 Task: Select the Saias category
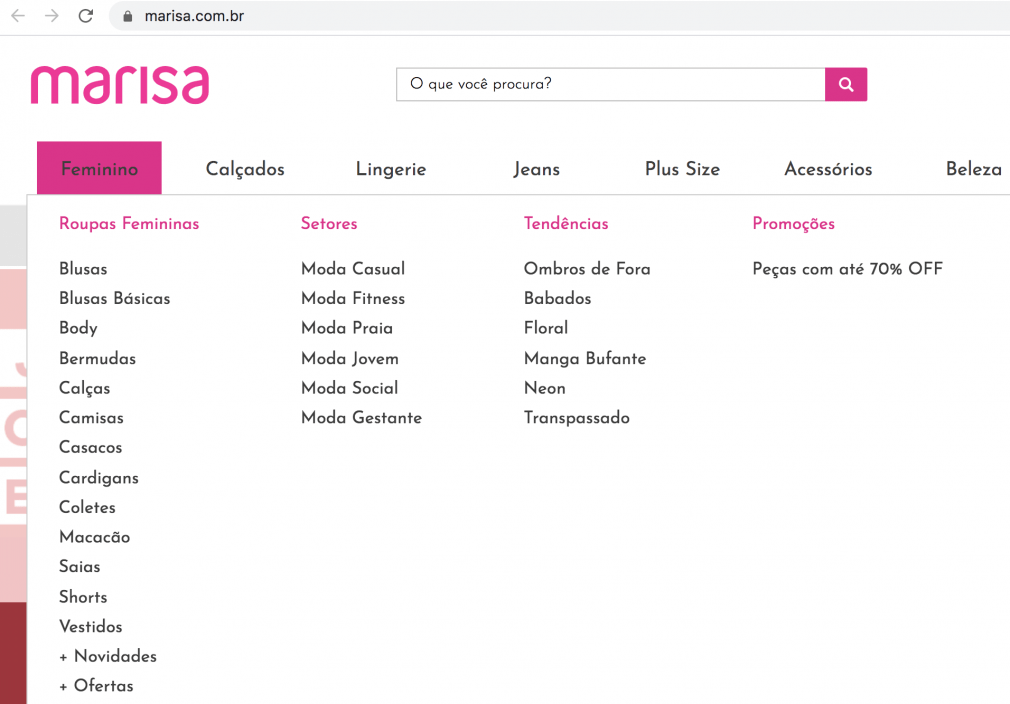click(79, 566)
